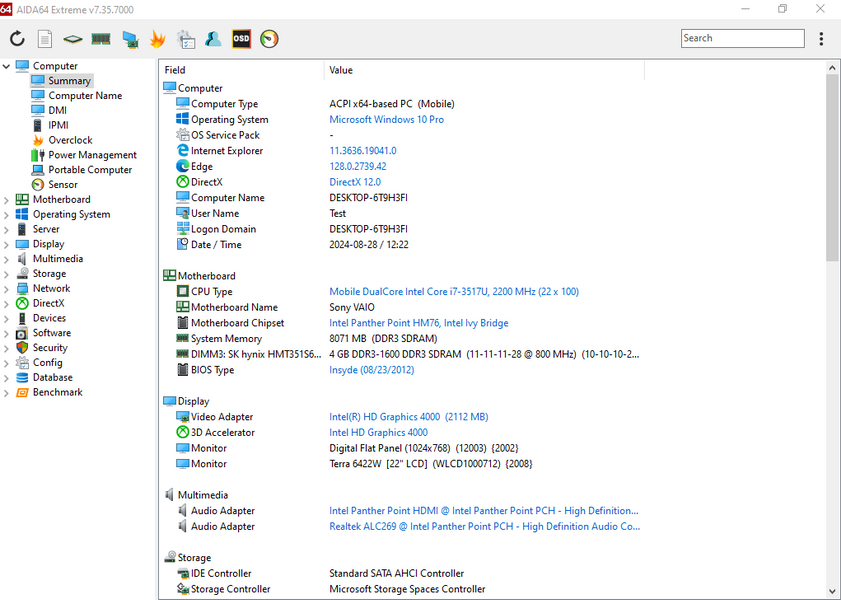
Task: Click the user account toolbar icon
Action: tap(213, 39)
